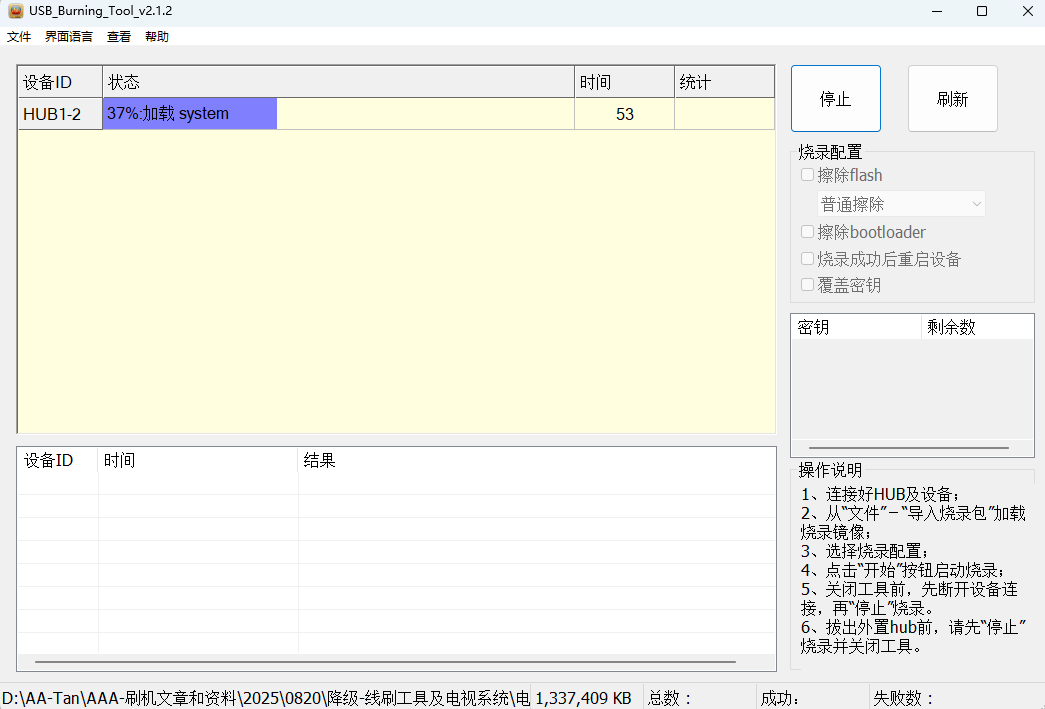The height and width of the screenshot is (709, 1045).
Task: Click the key list horizontal scrollbar
Action: (908, 448)
